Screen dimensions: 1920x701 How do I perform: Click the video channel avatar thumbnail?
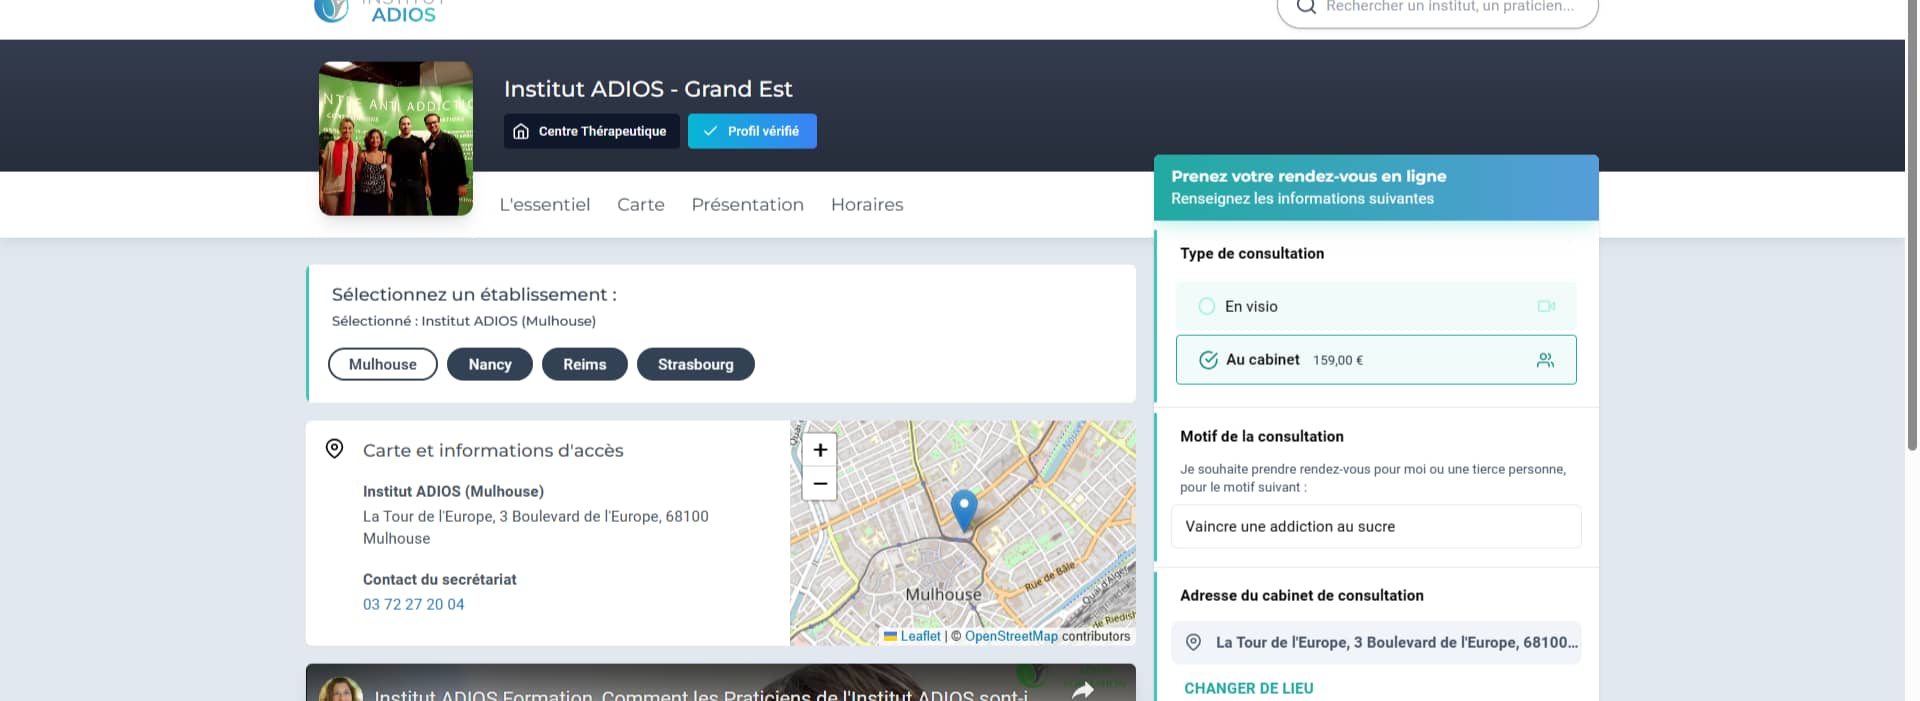[340, 689]
